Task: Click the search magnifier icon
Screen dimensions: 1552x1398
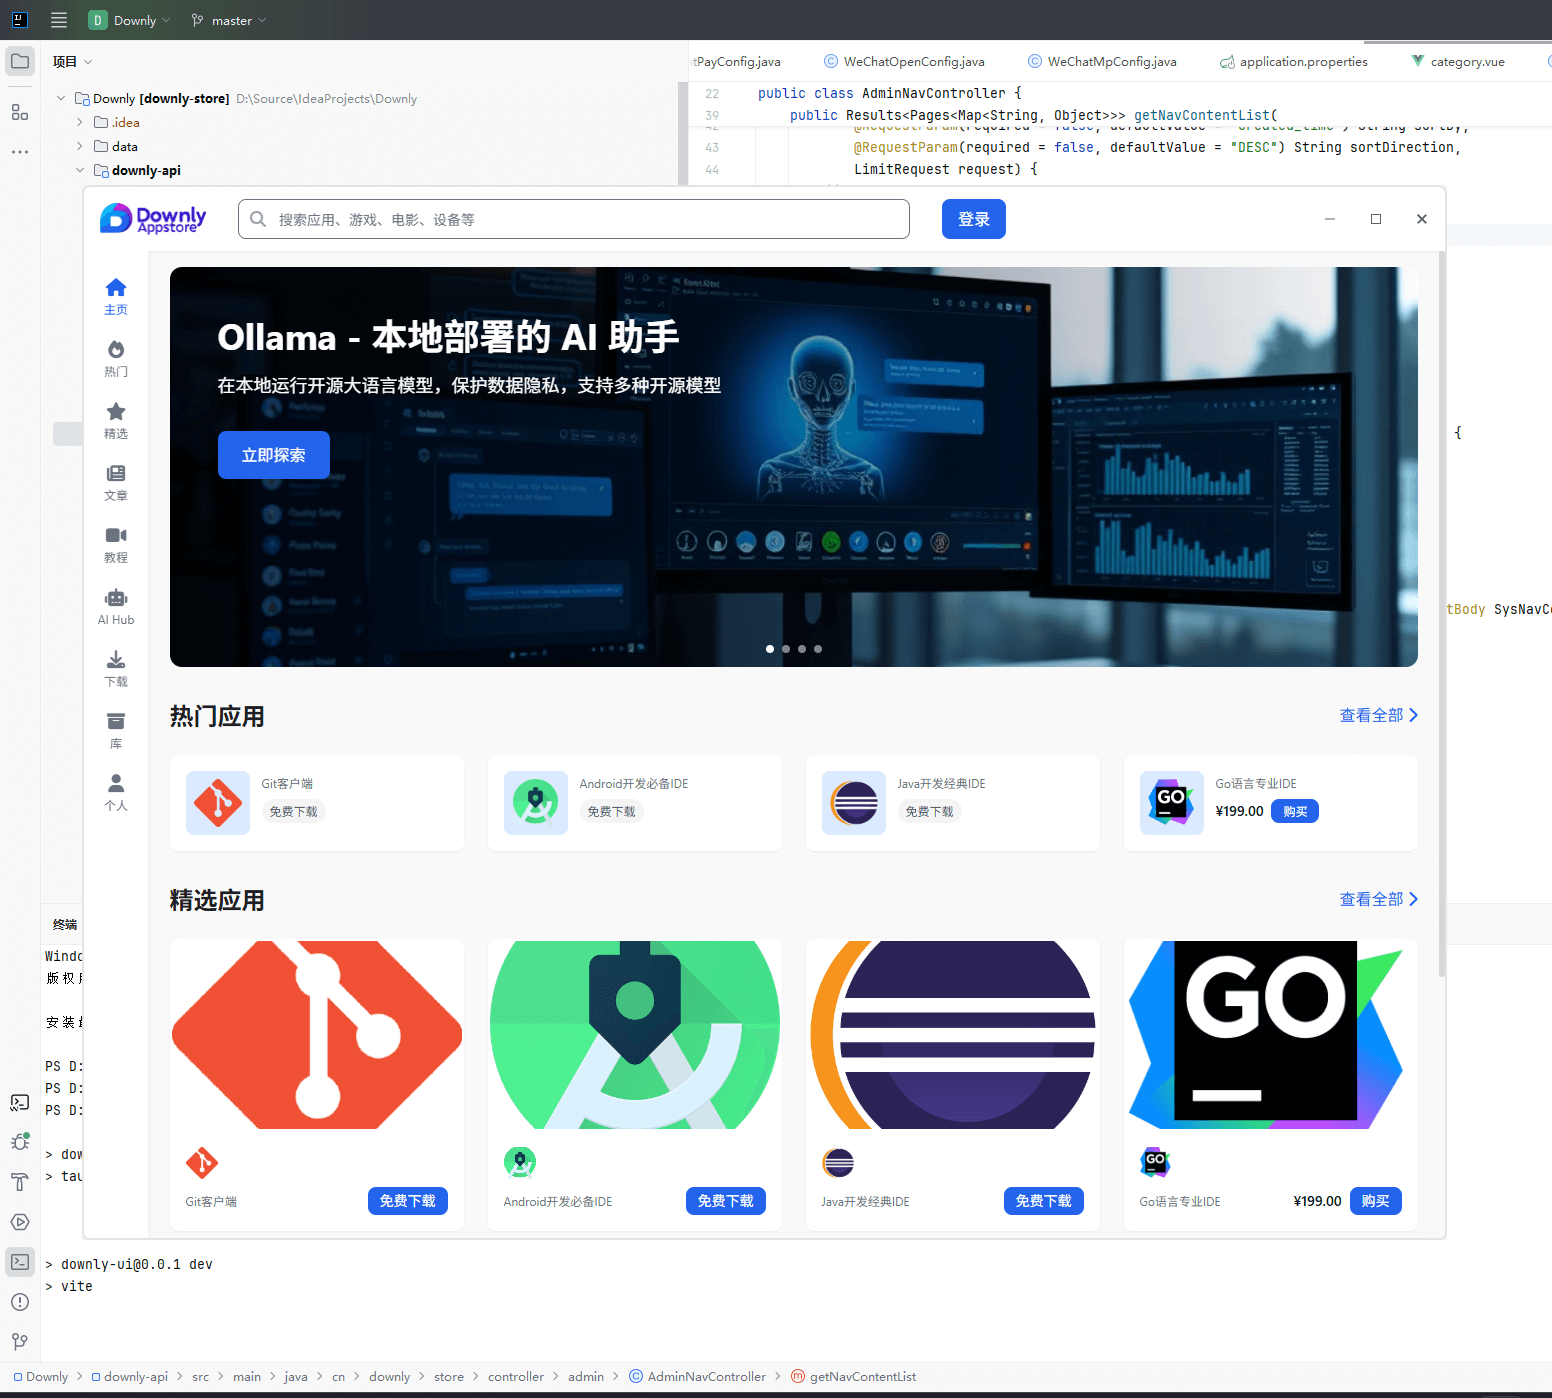Action: [x=258, y=219]
